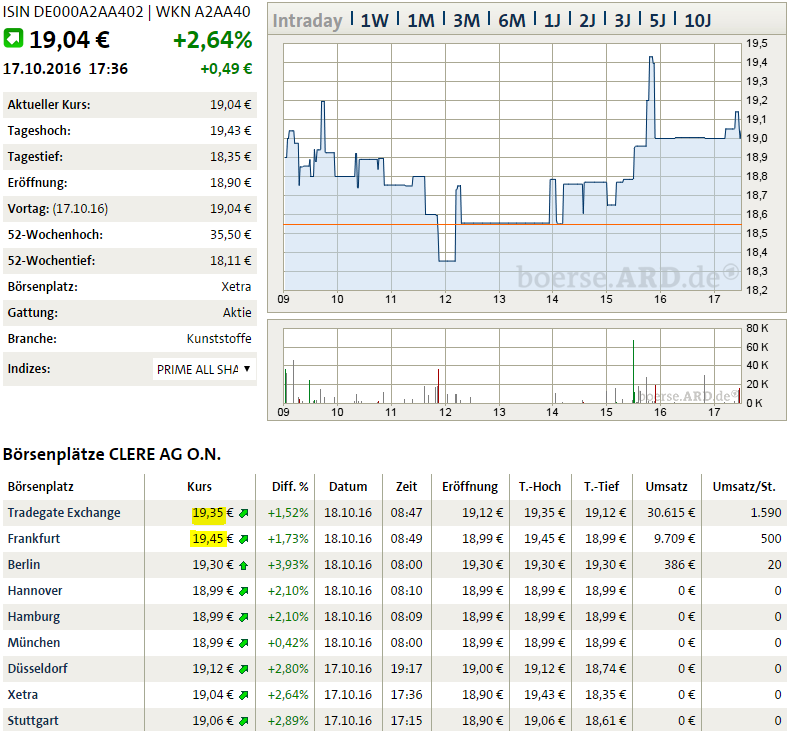
Task: Click the trend arrow in the Hannover row
Action: click(x=243, y=591)
